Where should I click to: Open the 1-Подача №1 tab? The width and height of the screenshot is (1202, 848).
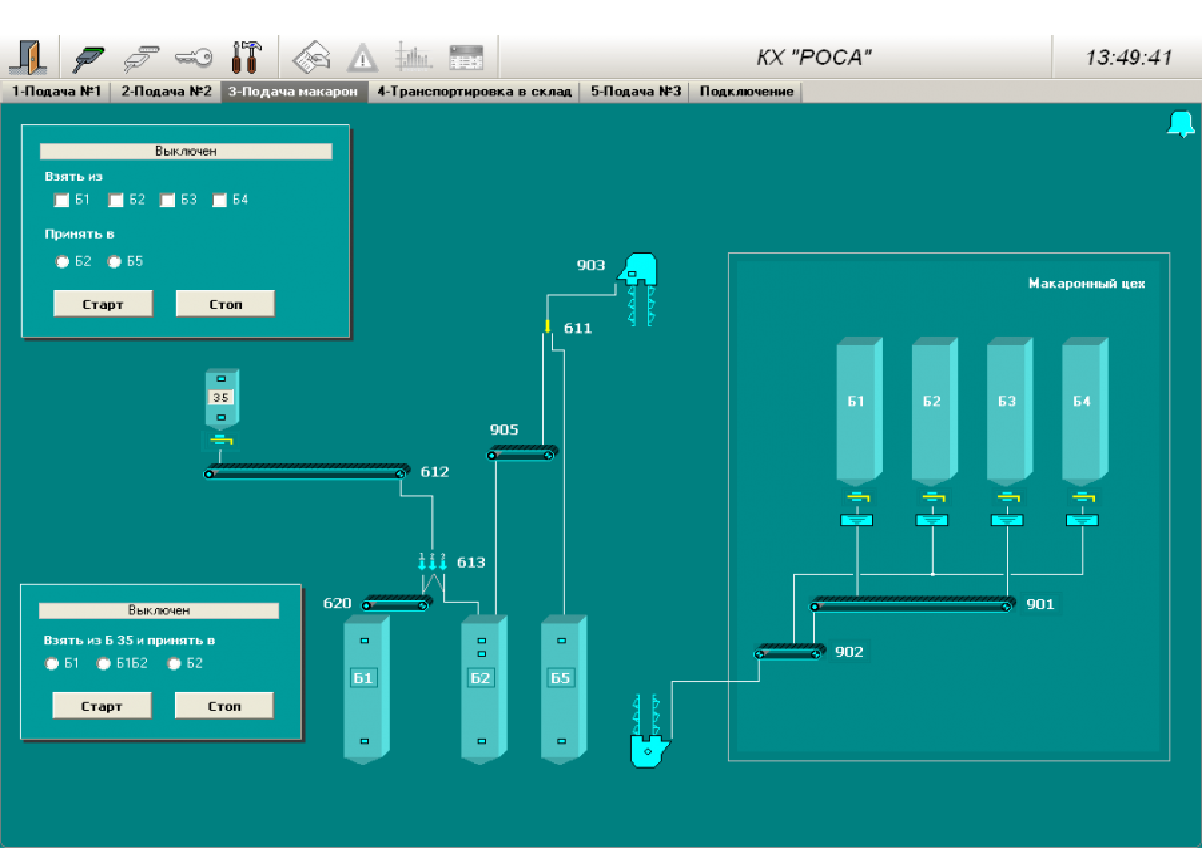[56, 92]
